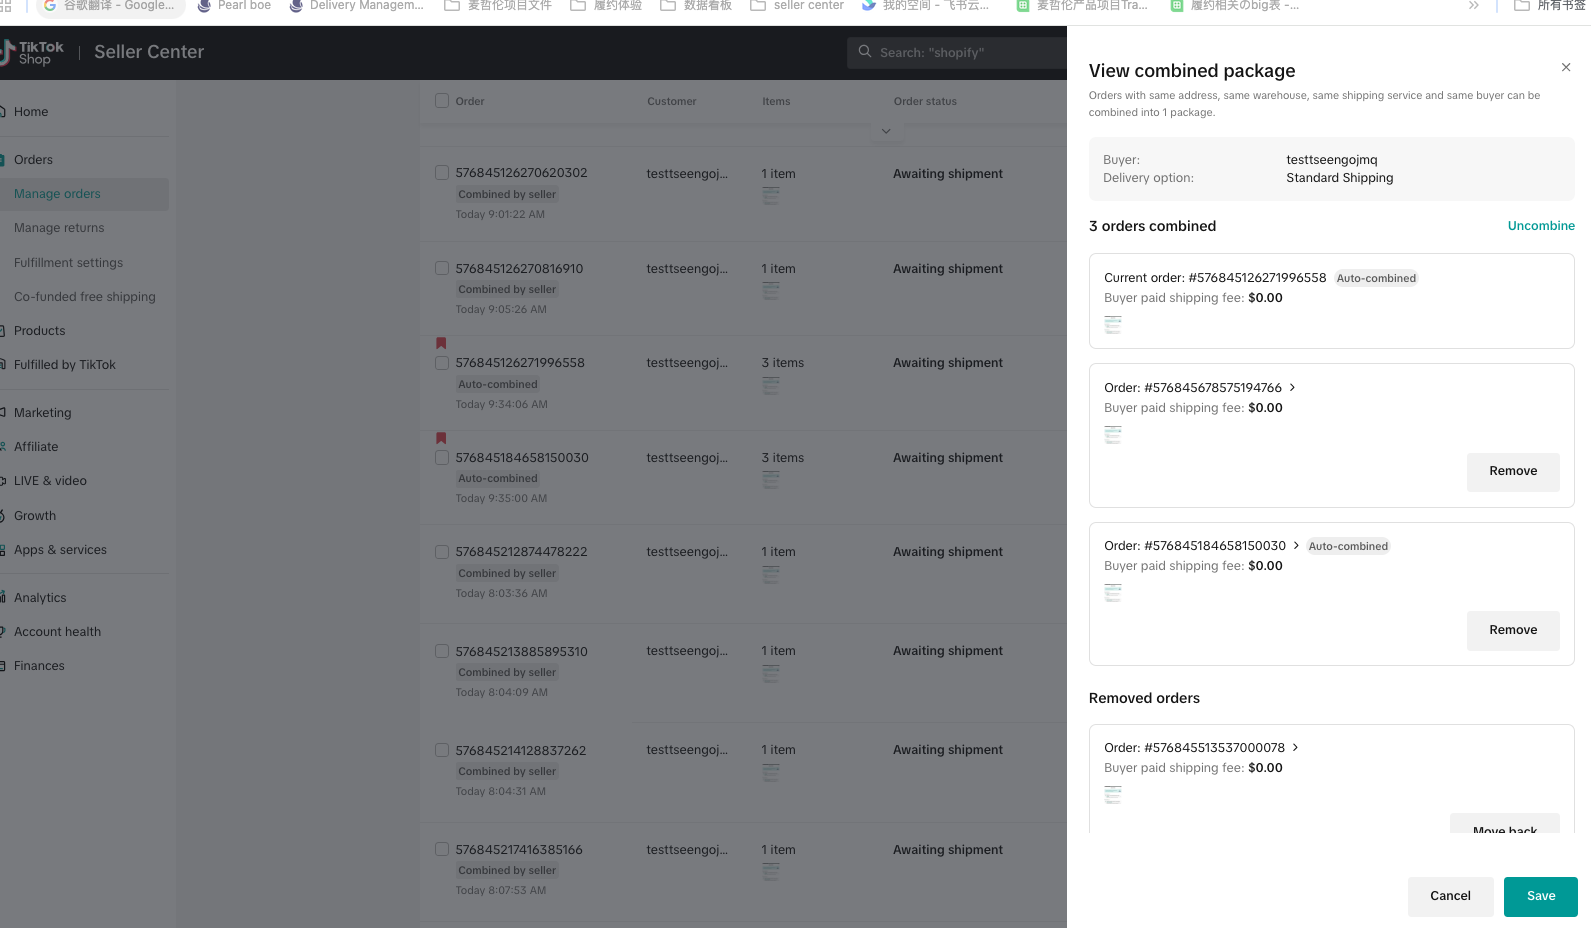This screenshot has height=928, width=1591.
Task: Toggle the select-all orders checkbox
Action: click(x=442, y=101)
